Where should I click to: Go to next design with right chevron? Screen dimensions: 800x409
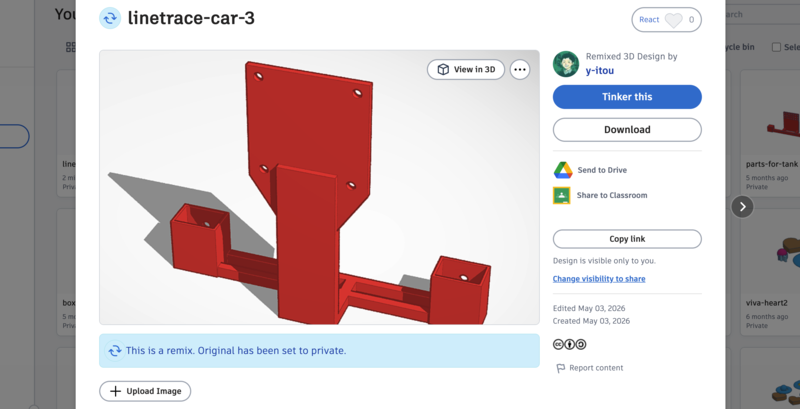click(742, 207)
